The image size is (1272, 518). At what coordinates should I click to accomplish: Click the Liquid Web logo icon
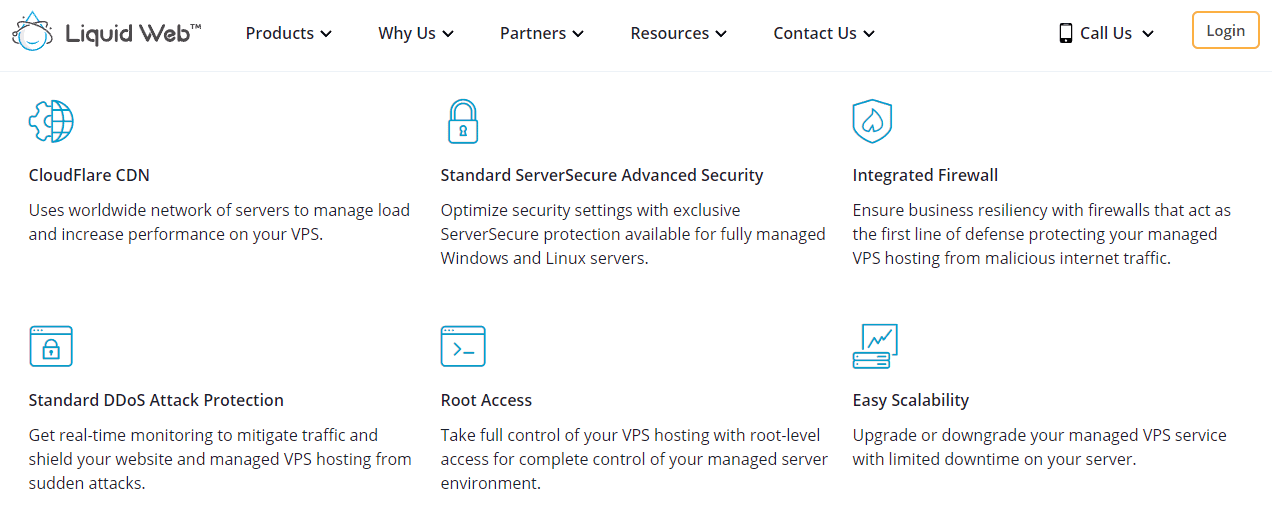point(33,31)
